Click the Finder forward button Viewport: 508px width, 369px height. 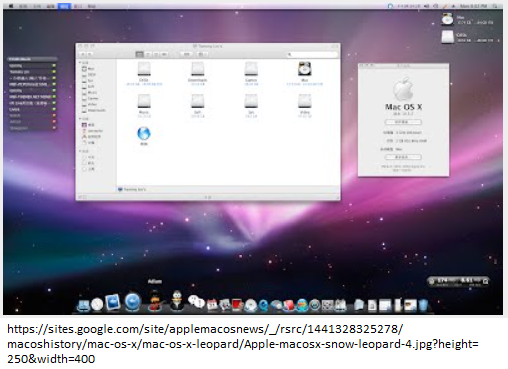(90, 54)
